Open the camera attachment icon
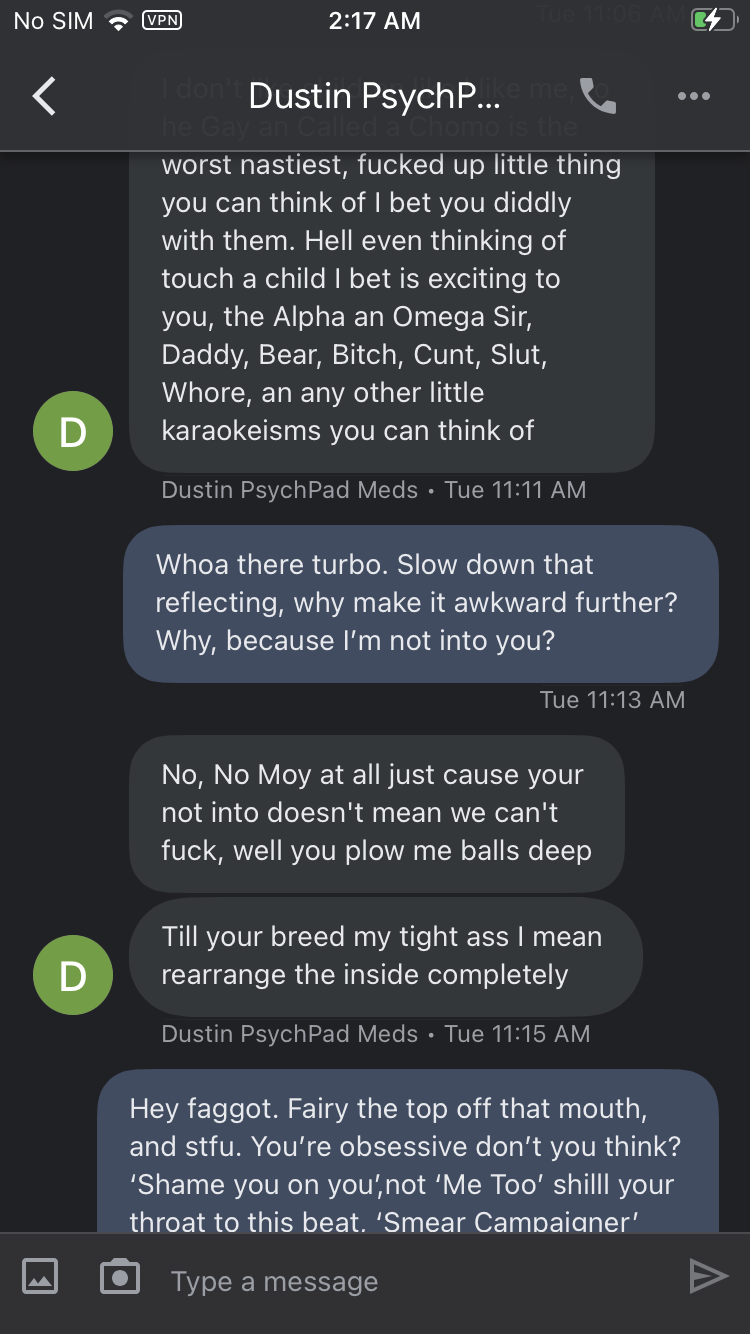 120,1277
